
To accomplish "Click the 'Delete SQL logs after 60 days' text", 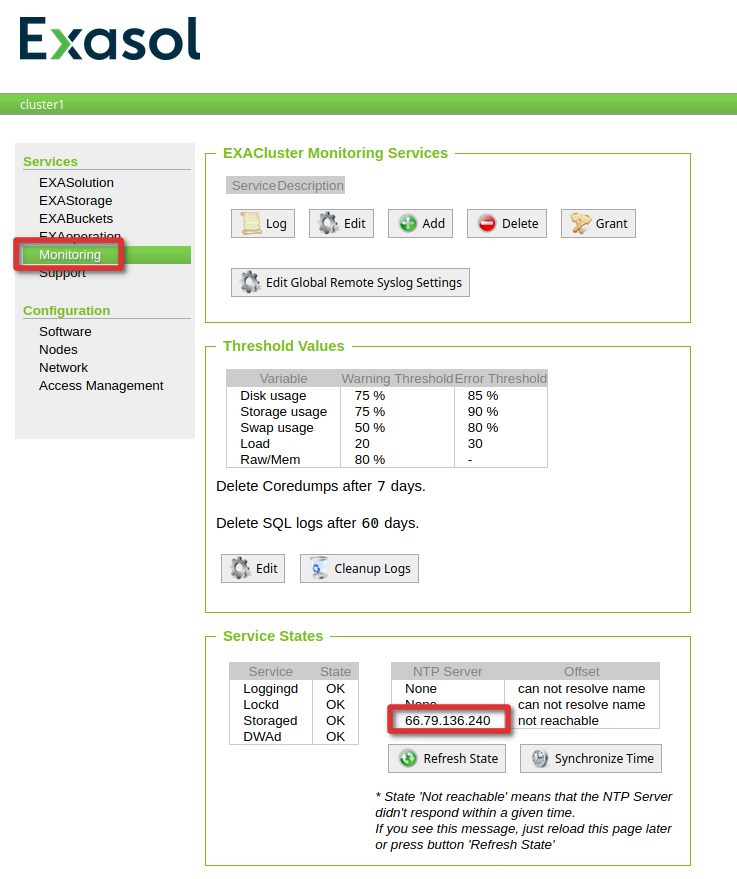I will pos(317,523).
